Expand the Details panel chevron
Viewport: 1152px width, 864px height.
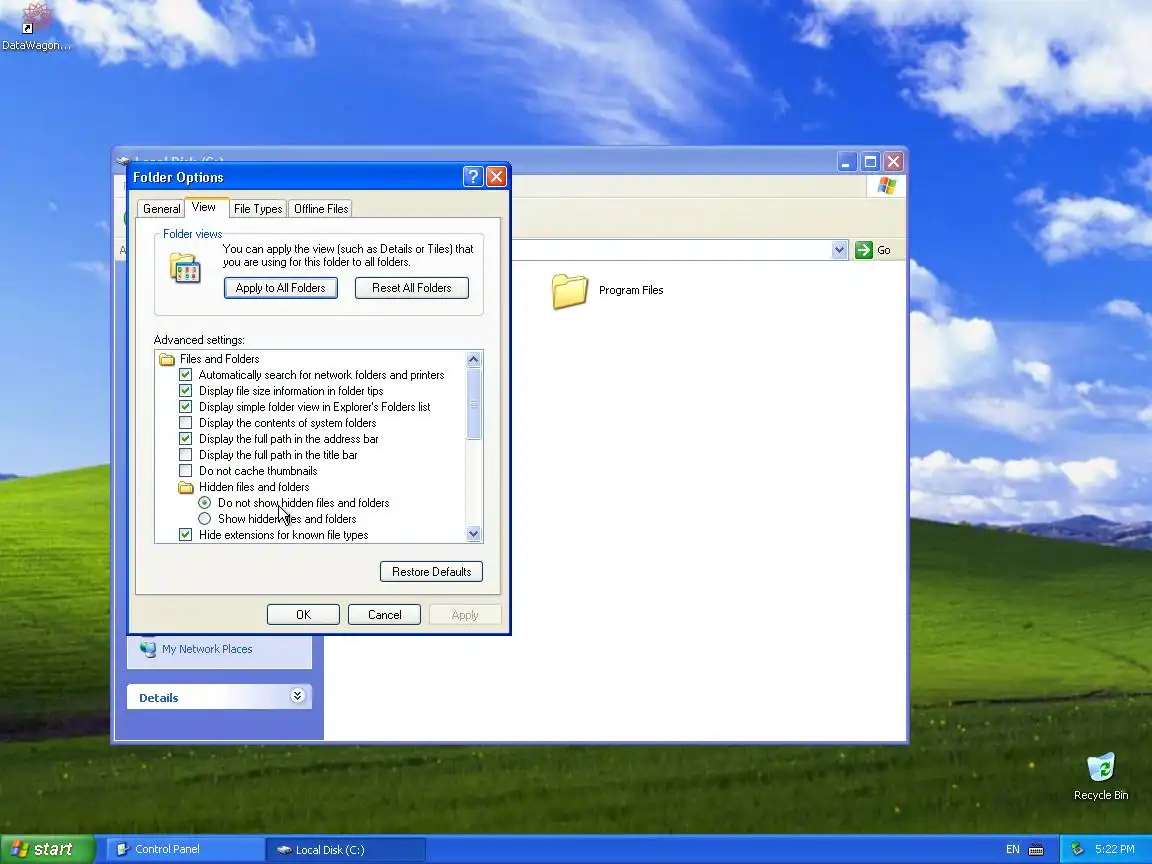pyautogui.click(x=298, y=696)
